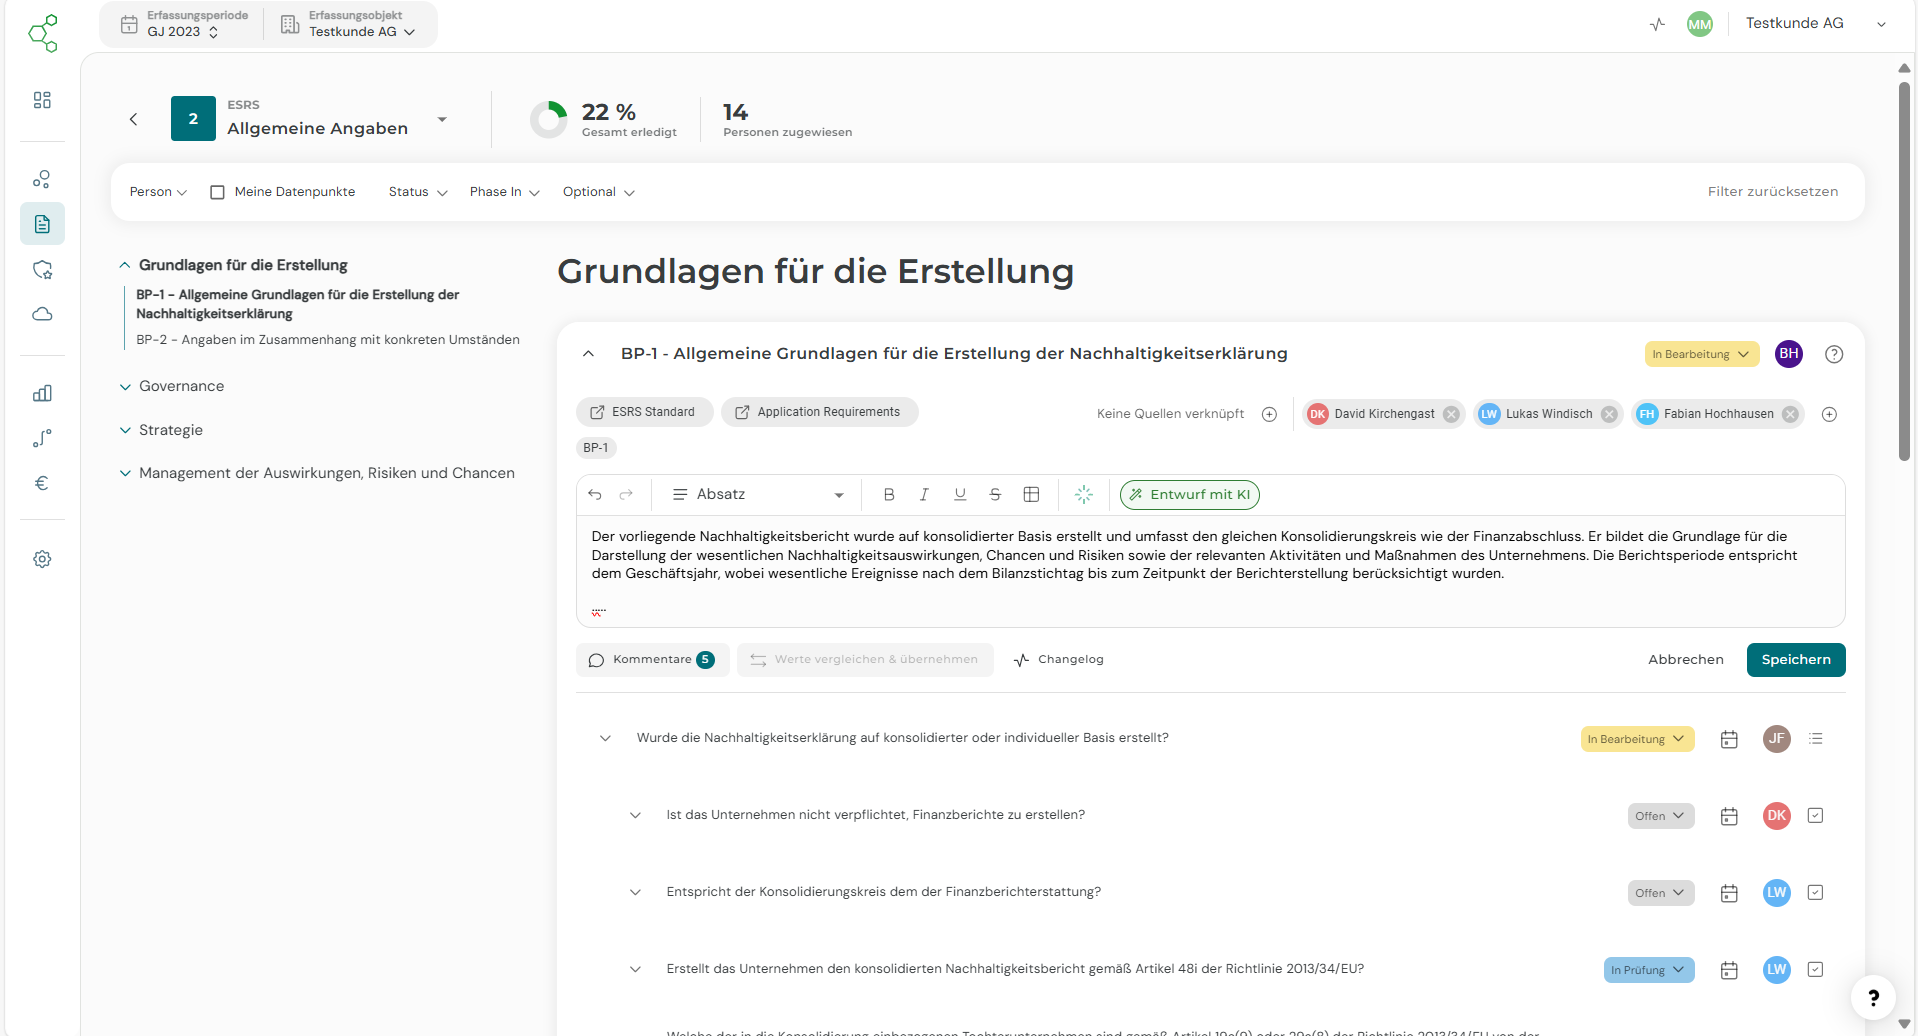Insert a table via the toolbar icon

click(1031, 494)
